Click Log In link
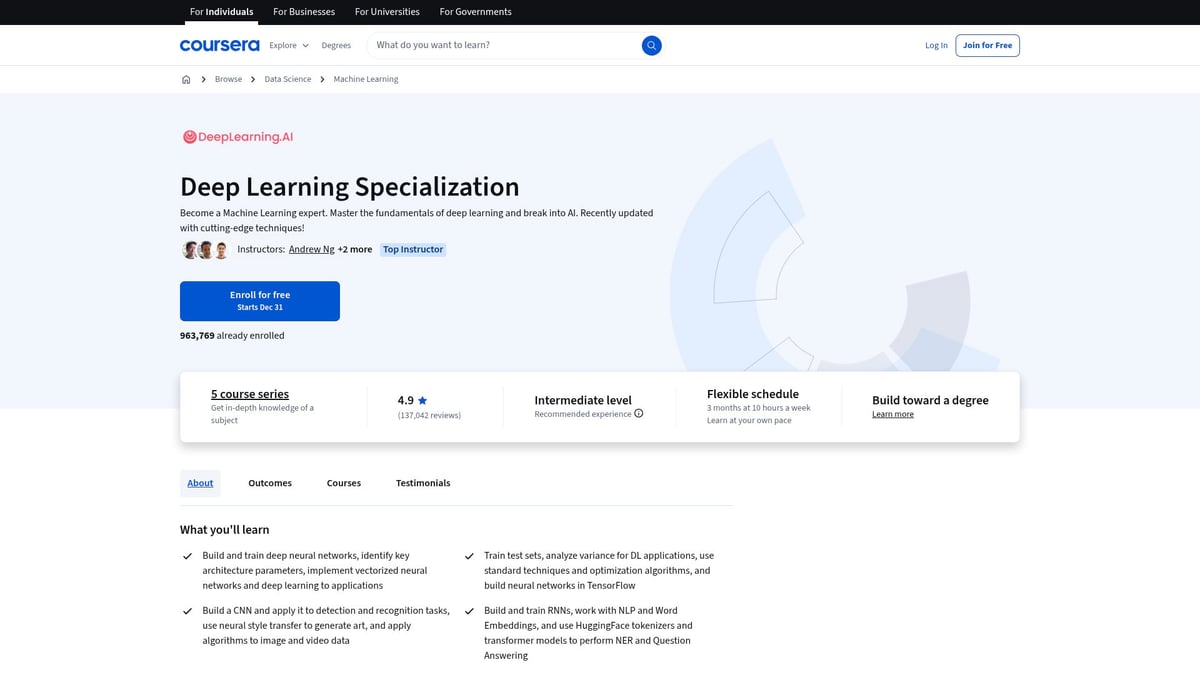This screenshot has height=675, width=1200. coord(936,45)
